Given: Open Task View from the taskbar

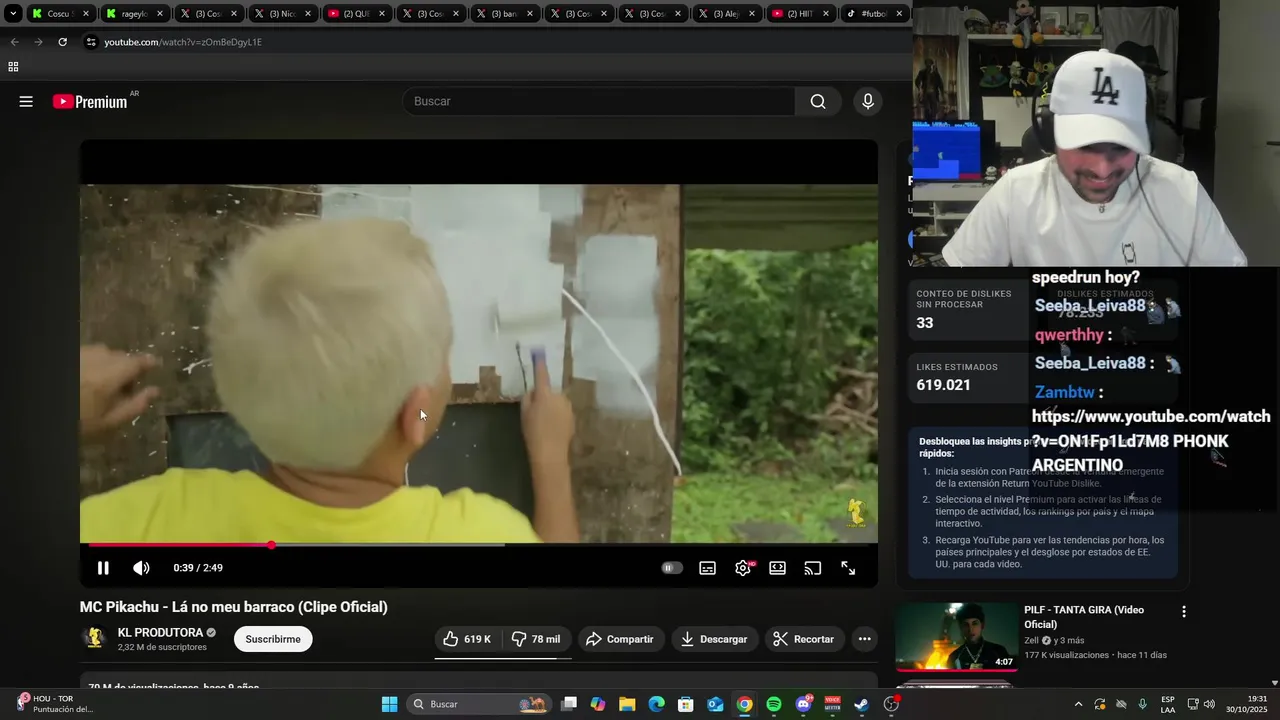Looking at the screenshot, I should (x=569, y=704).
